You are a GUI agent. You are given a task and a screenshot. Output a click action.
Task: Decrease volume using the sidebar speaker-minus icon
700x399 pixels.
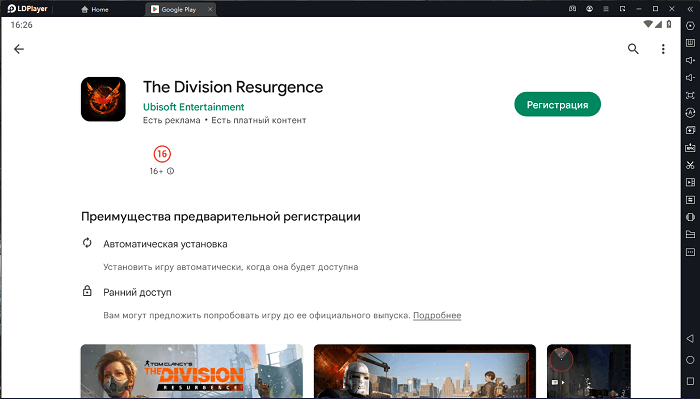tap(690, 78)
